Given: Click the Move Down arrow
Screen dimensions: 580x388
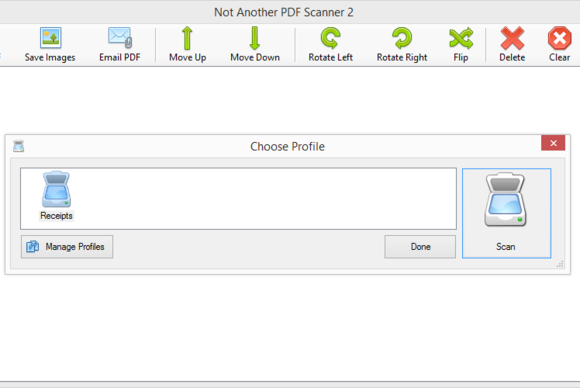Looking at the screenshot, I should coord(255,44).
